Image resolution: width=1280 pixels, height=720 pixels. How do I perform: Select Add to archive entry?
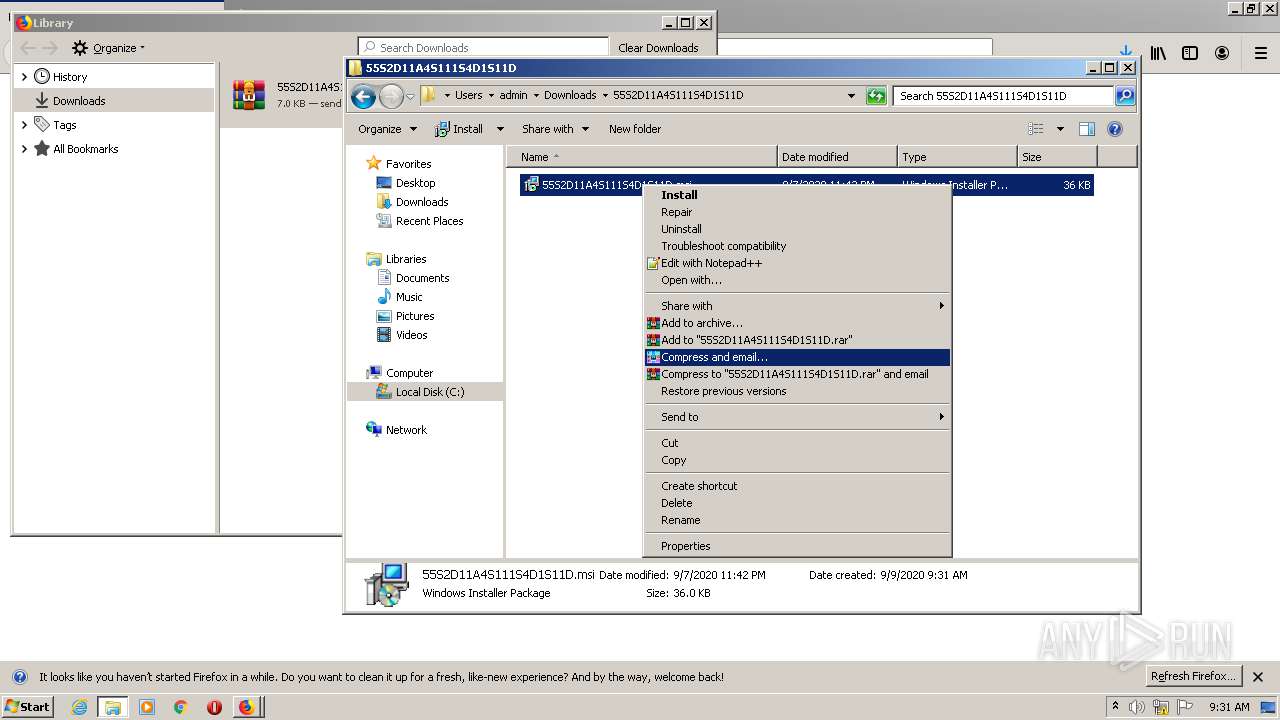pyautogui.click(x=796, y=323)
